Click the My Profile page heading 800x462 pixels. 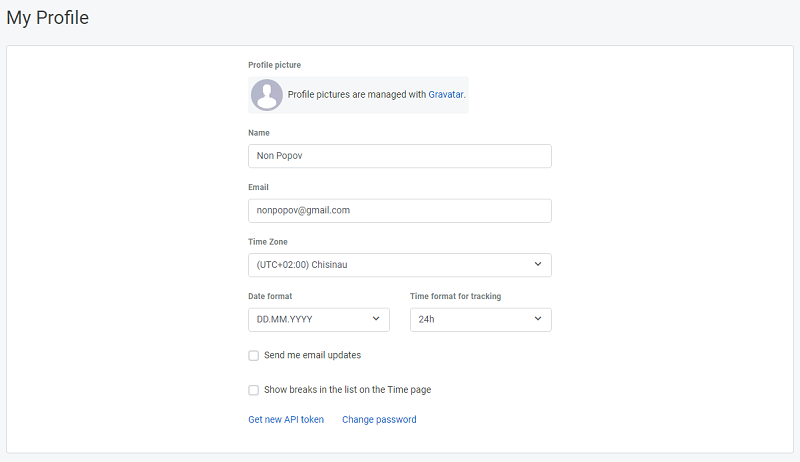click(47, 18)
